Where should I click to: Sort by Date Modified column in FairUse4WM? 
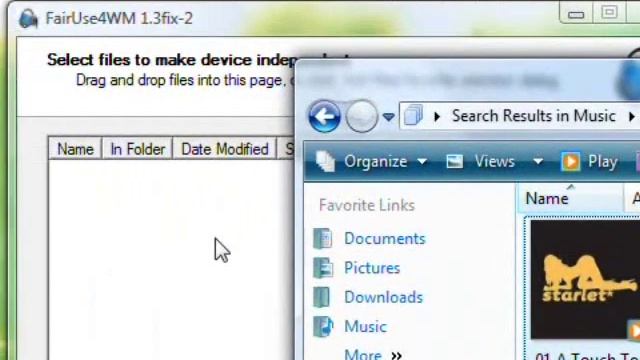pyautogui.click(x=224, y=149)
